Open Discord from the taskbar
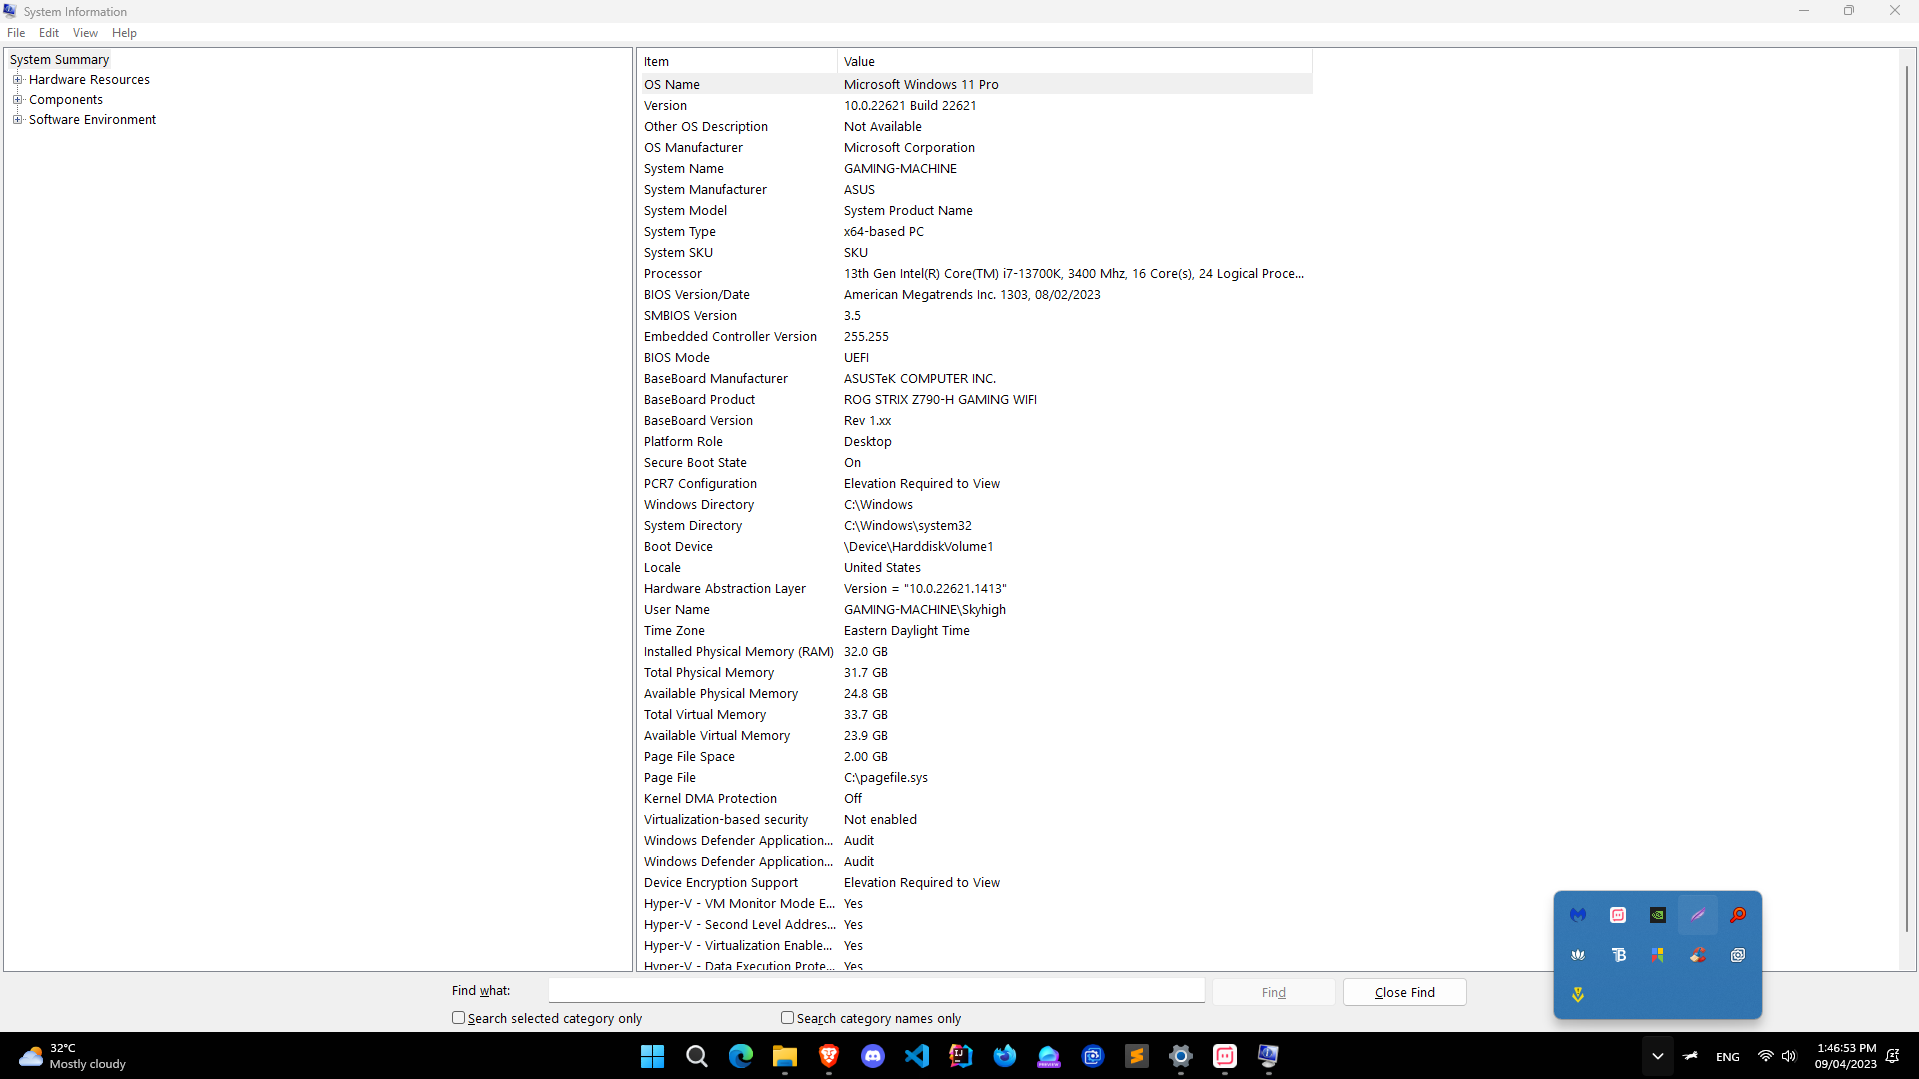Screen dimensions: 1919x1079 (x=873, y=1056)
